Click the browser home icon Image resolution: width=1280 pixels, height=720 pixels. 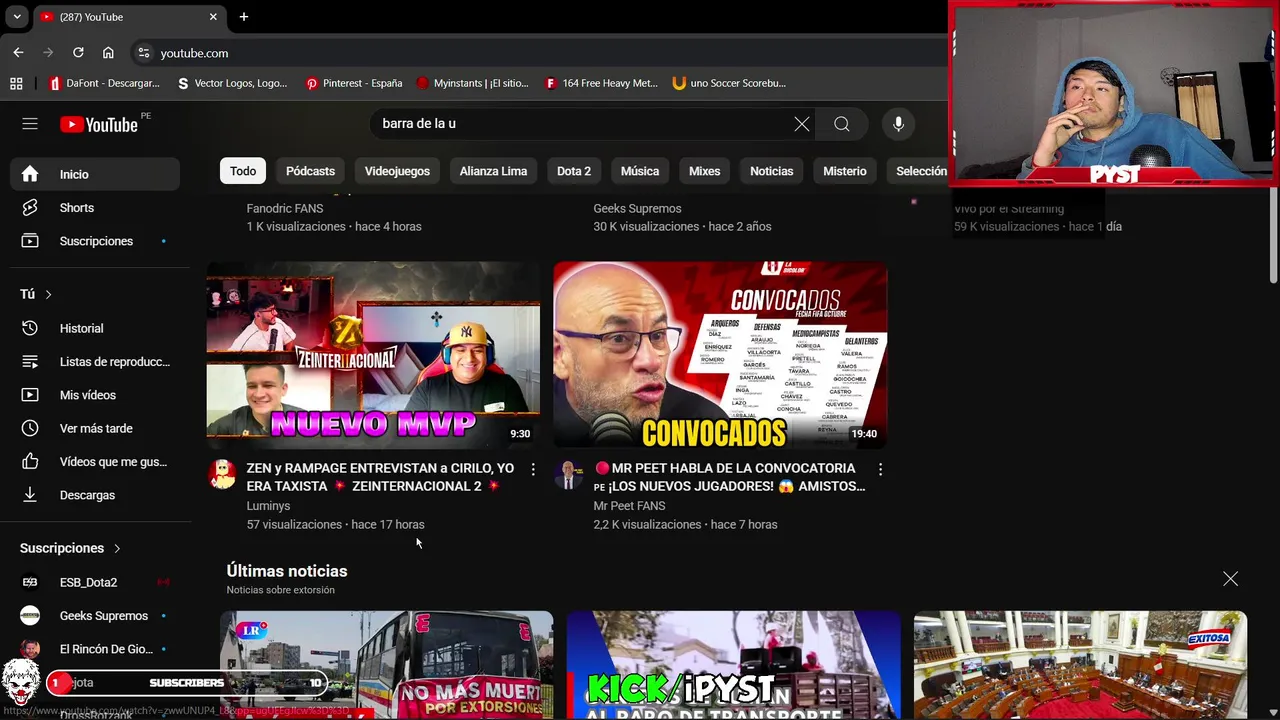tap(108, 53)
